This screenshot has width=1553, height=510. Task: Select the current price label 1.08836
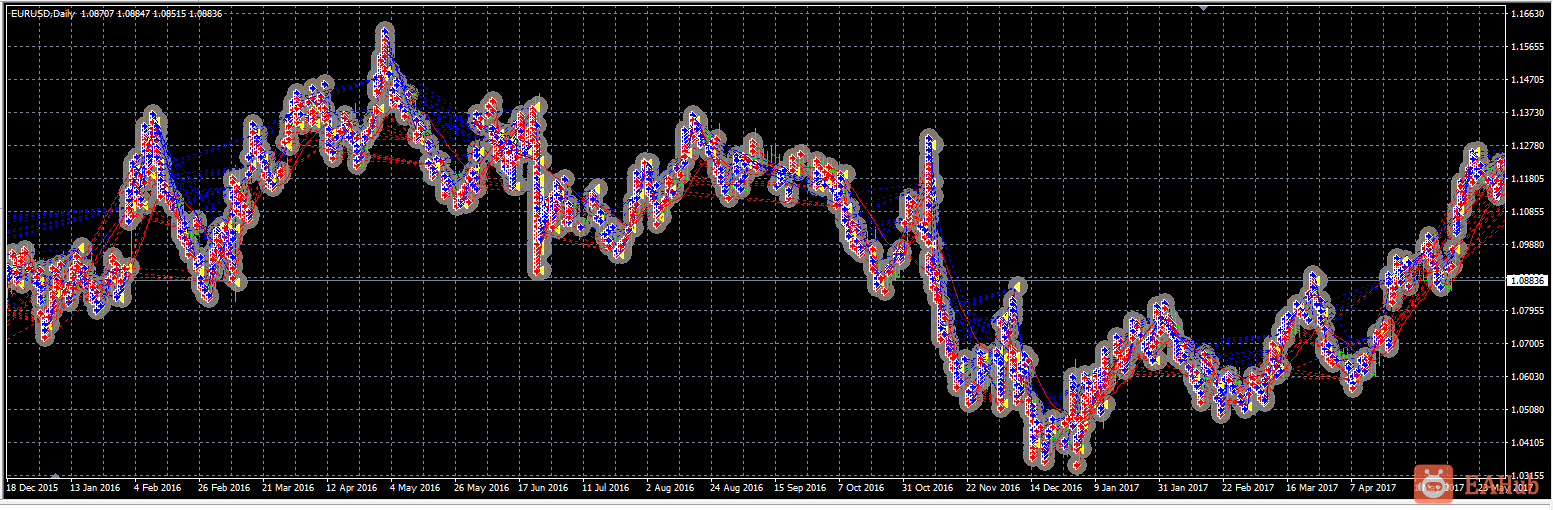pos(1526,281)
